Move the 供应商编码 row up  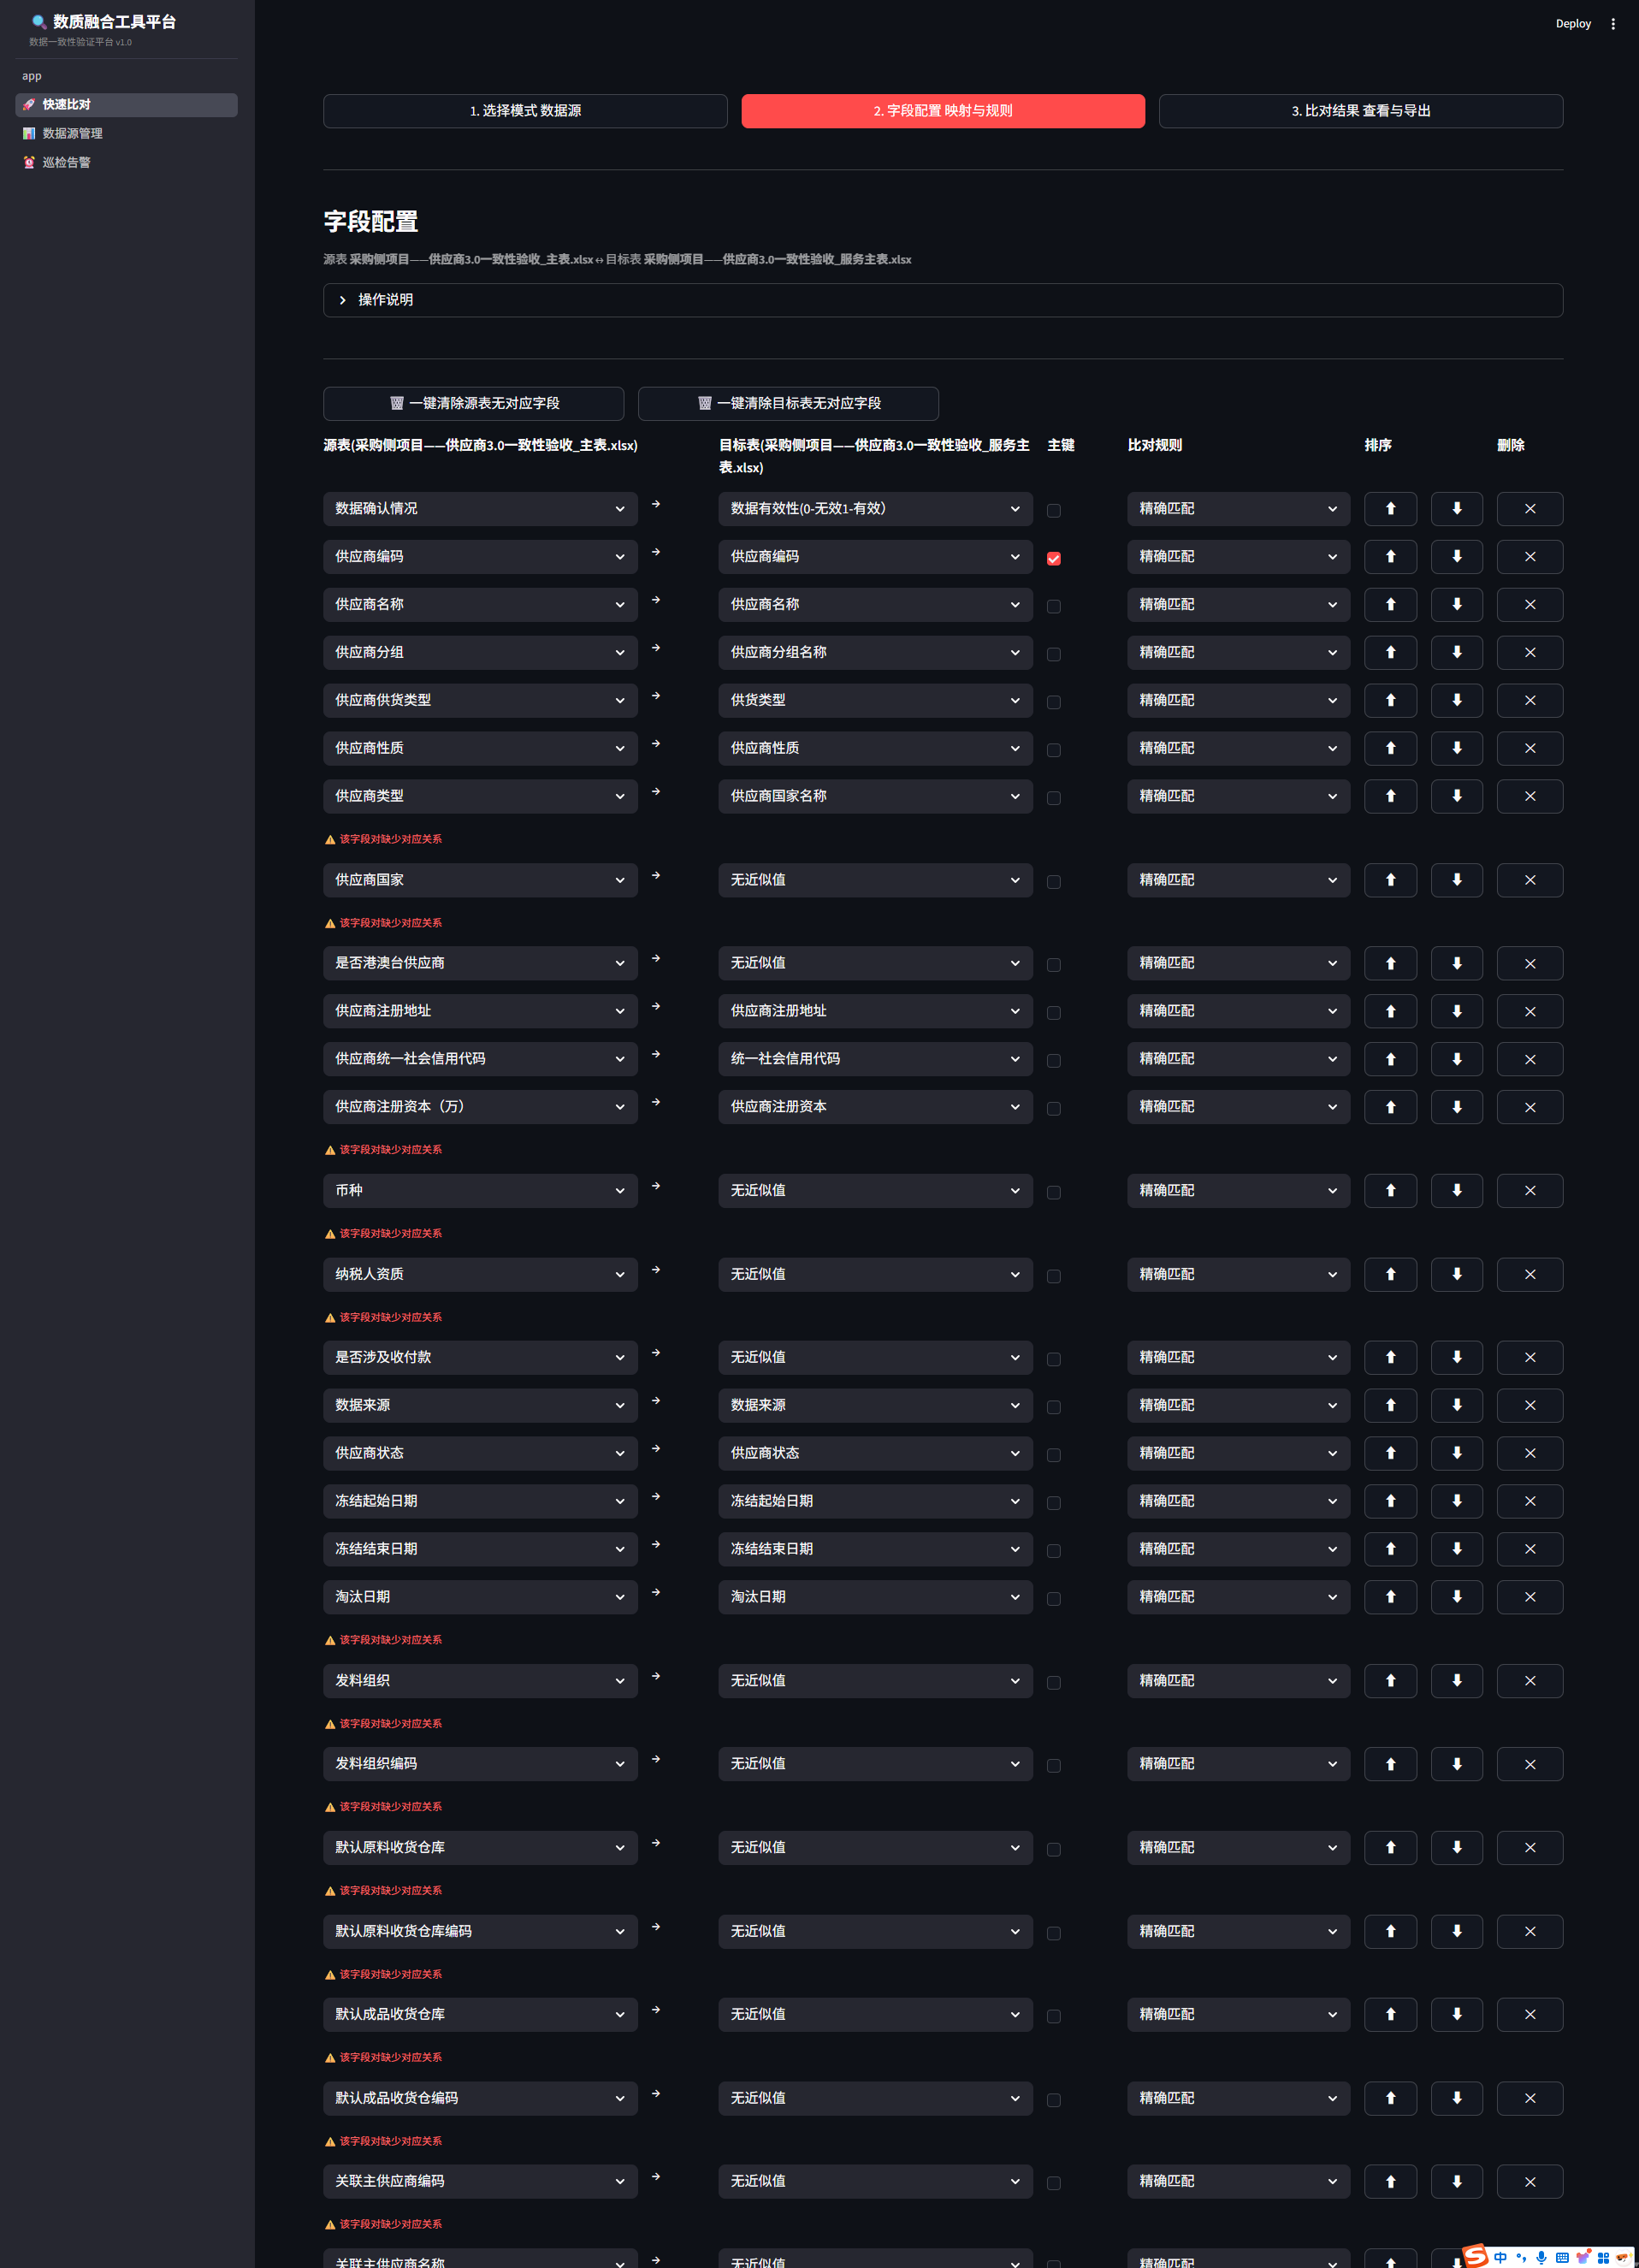1389,557
